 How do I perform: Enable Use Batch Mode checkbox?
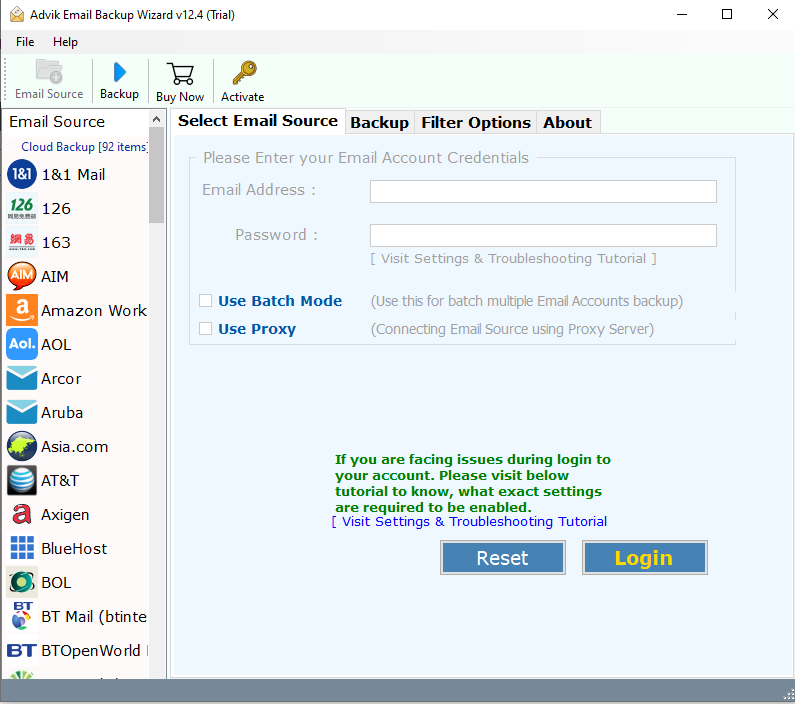205,301
